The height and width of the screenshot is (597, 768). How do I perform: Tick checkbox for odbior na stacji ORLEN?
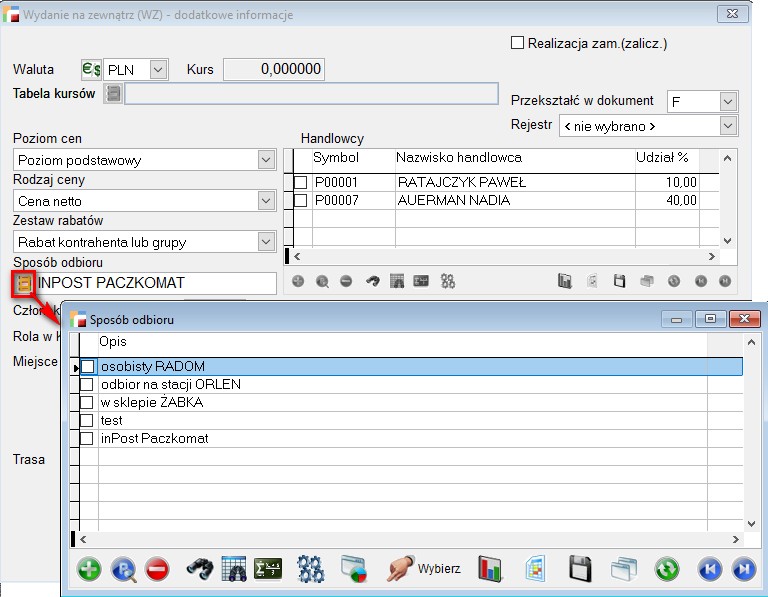tap(87, 385)
